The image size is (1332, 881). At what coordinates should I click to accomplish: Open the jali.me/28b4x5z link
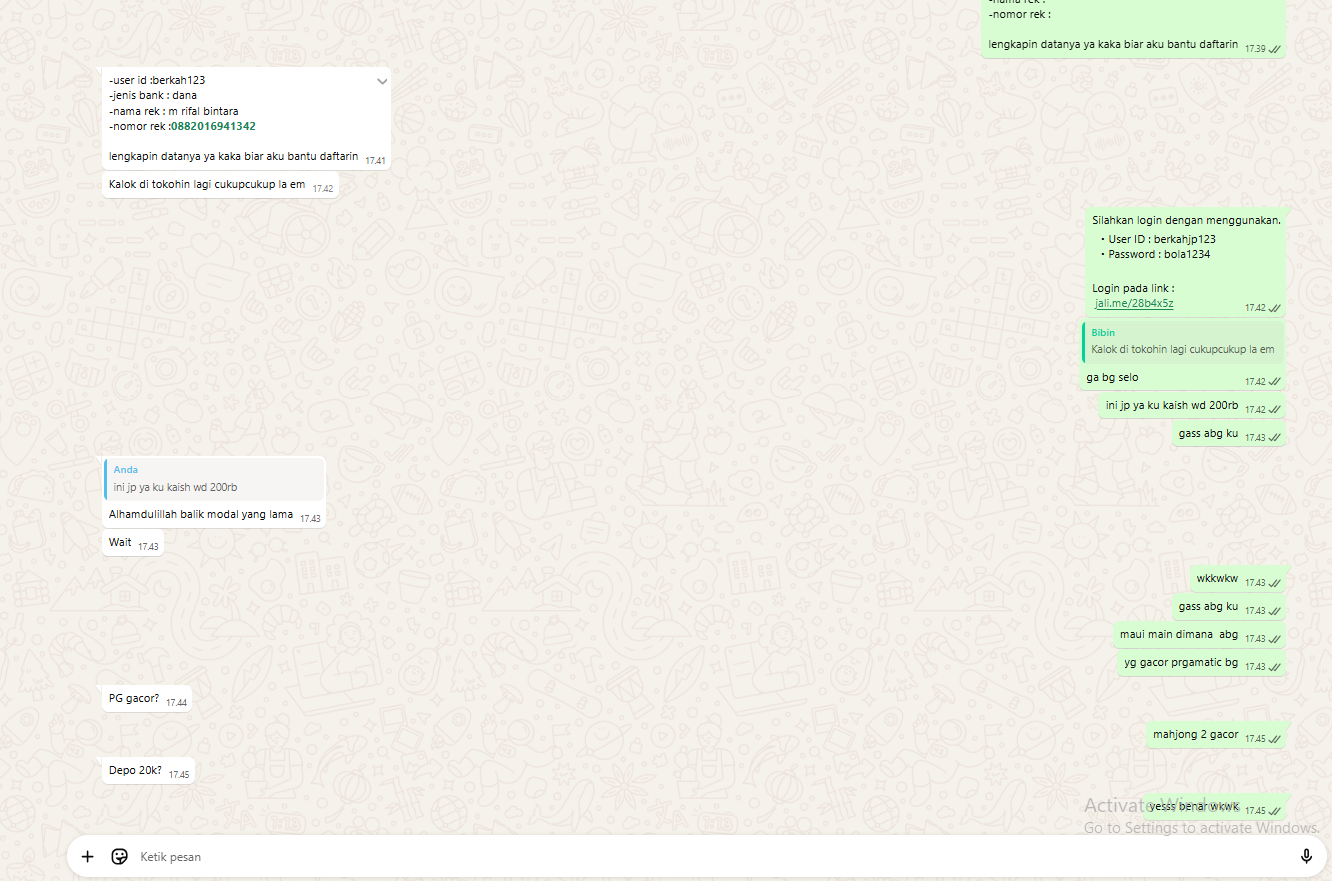1135,303
